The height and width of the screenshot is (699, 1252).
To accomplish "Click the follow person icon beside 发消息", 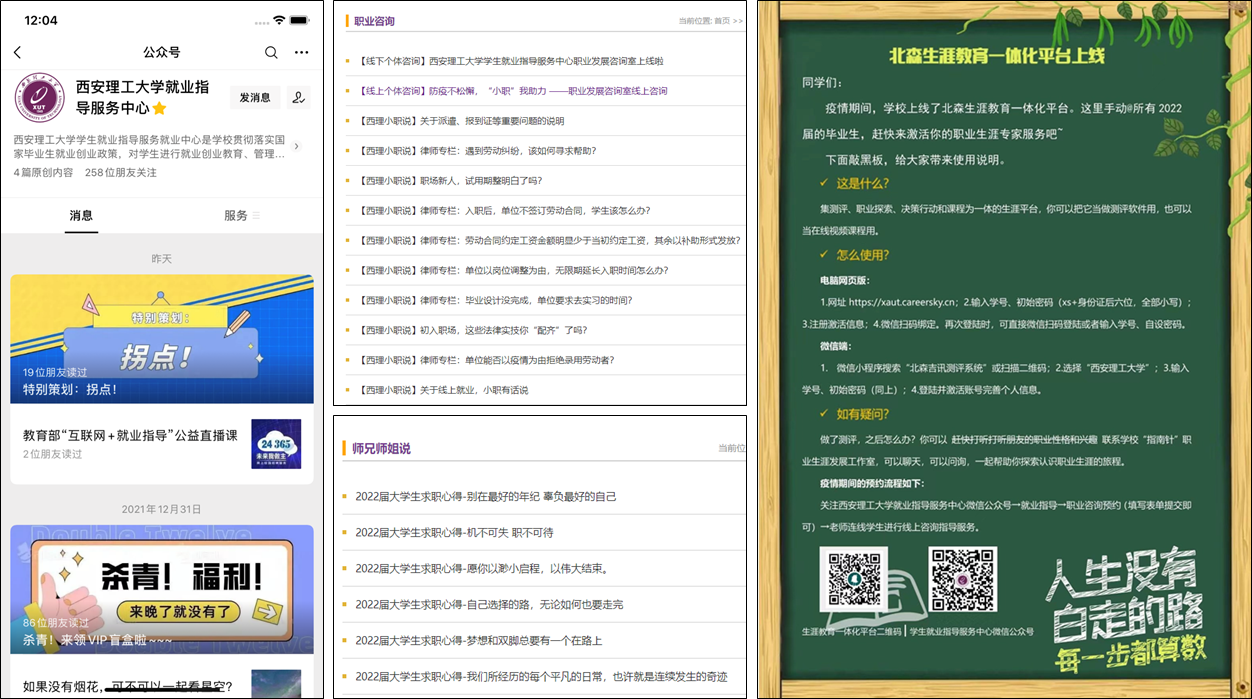I will [297, 97].
